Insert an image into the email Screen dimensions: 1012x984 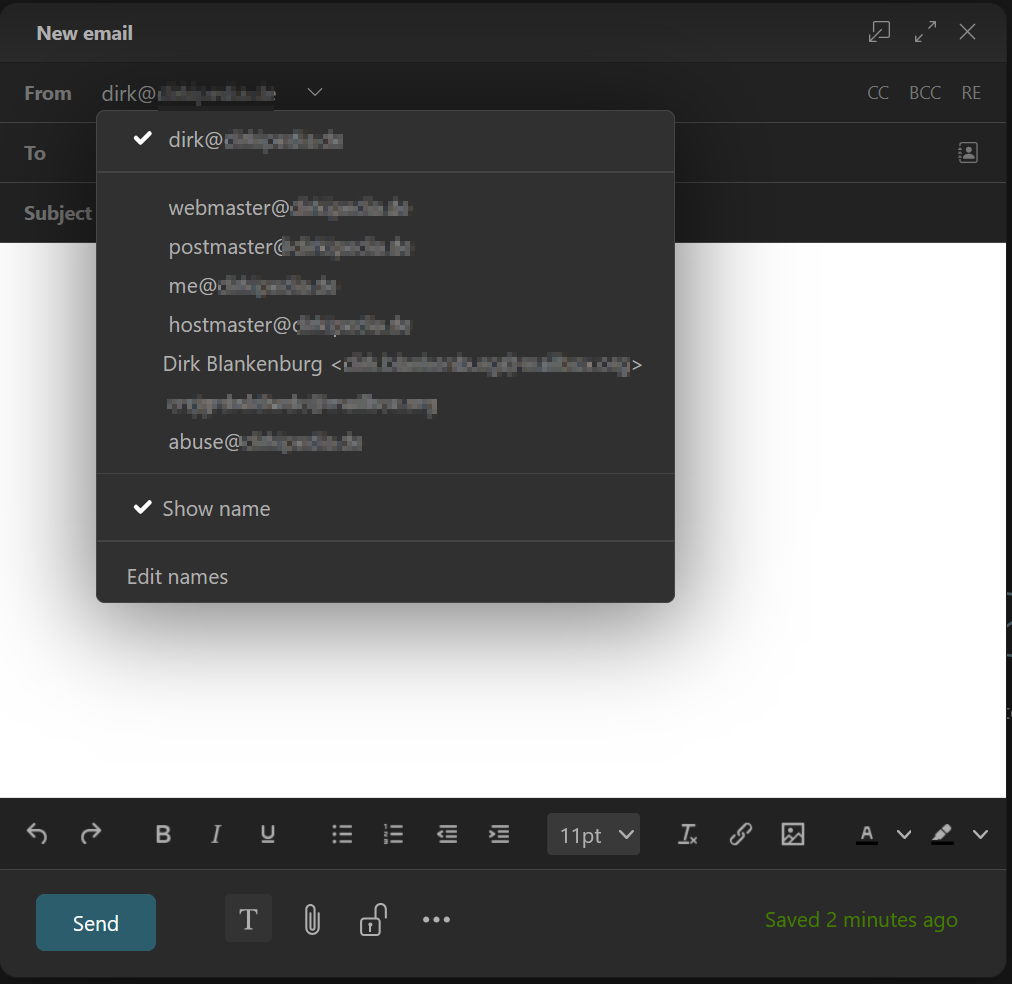point(793,834)
